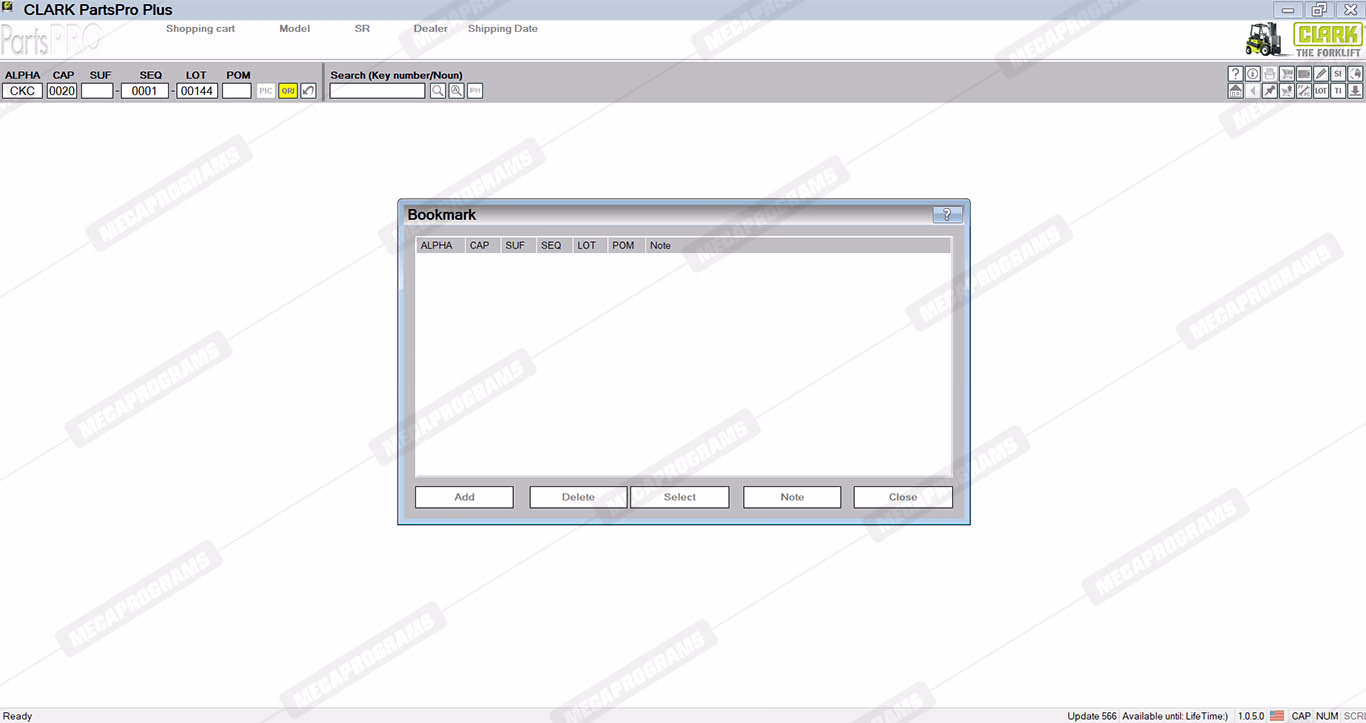The height and width of the screenshot is (723, 1366).
Task: Click the small icon right of search magnifiers
Action: click(x=475, y=91)
